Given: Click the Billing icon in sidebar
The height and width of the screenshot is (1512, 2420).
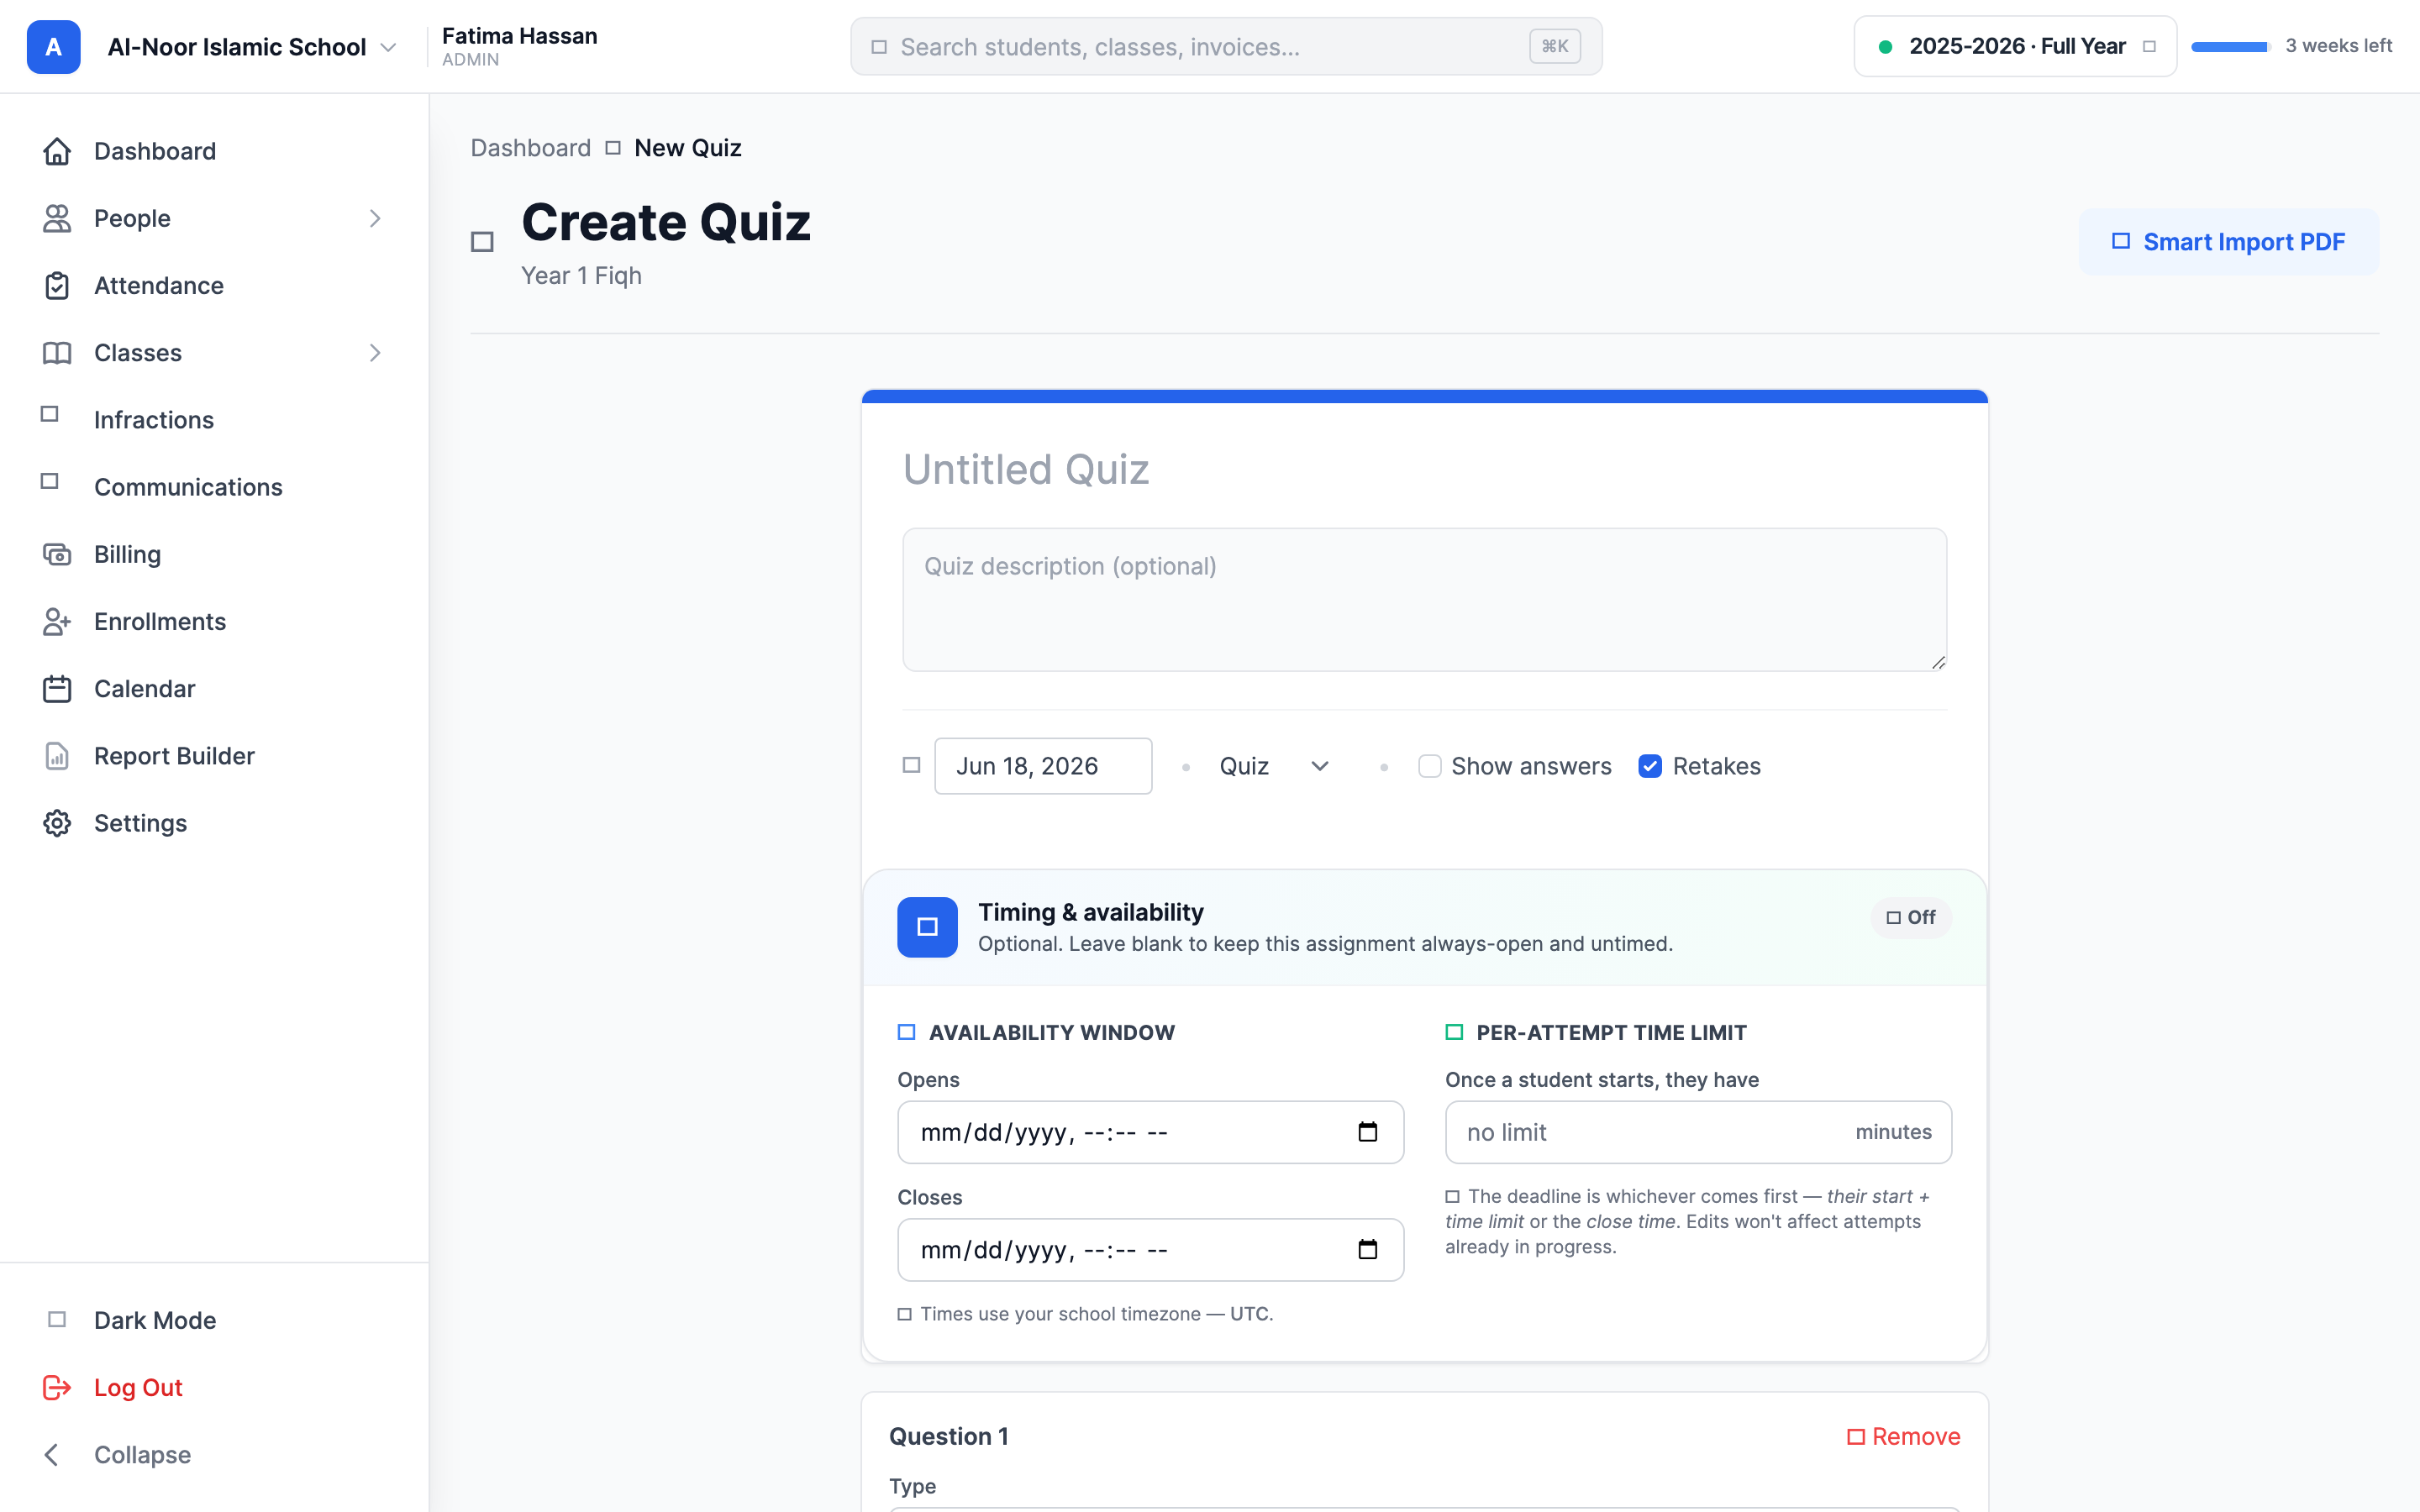Looking at the screenshot, I should click(x=57, y=554).
